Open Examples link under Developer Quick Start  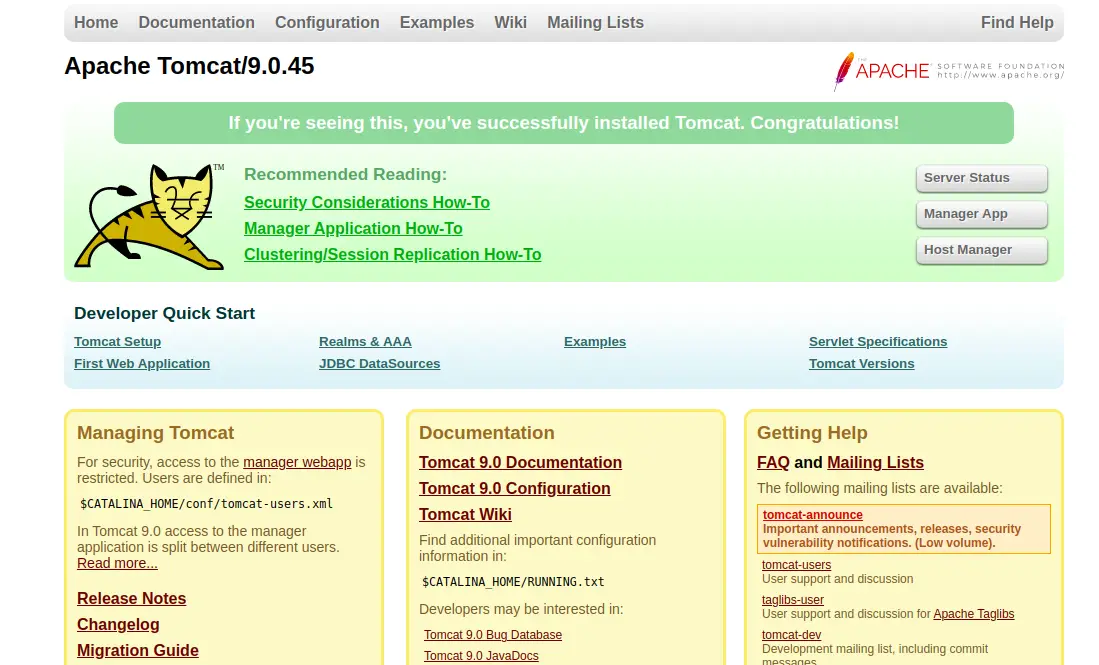click(595, 342)
